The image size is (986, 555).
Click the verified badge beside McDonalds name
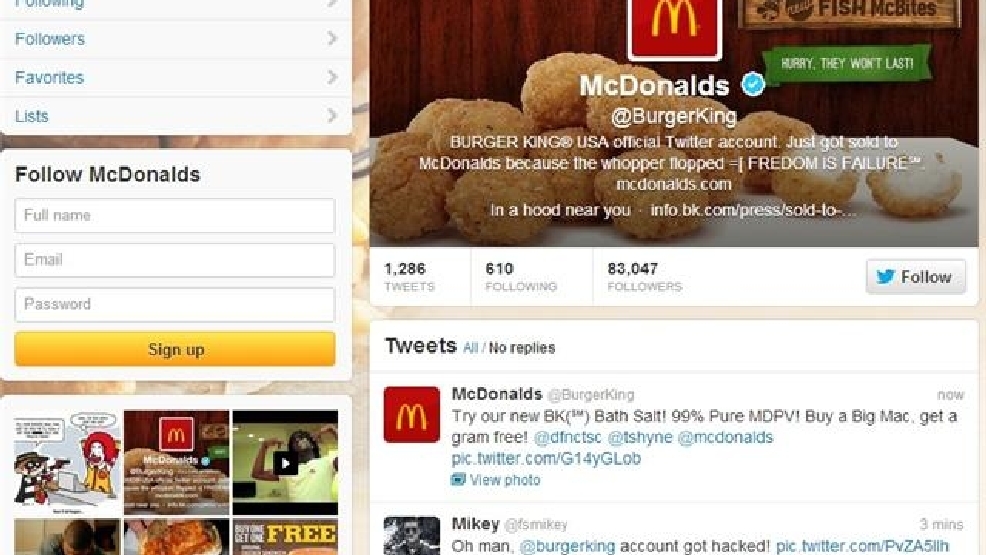(753, 84)
